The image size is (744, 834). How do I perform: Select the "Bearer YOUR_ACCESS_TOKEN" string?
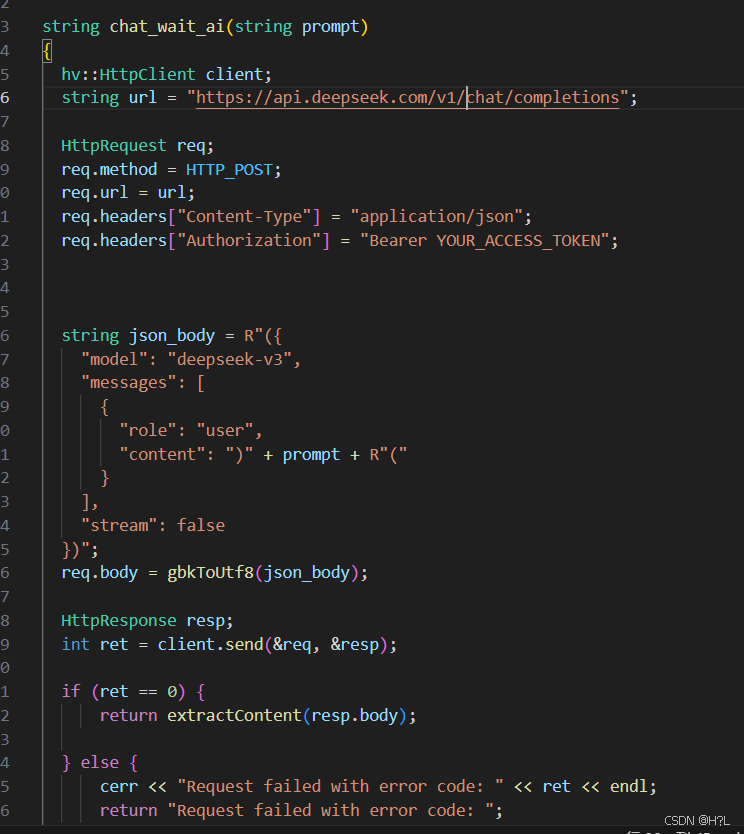484,240
